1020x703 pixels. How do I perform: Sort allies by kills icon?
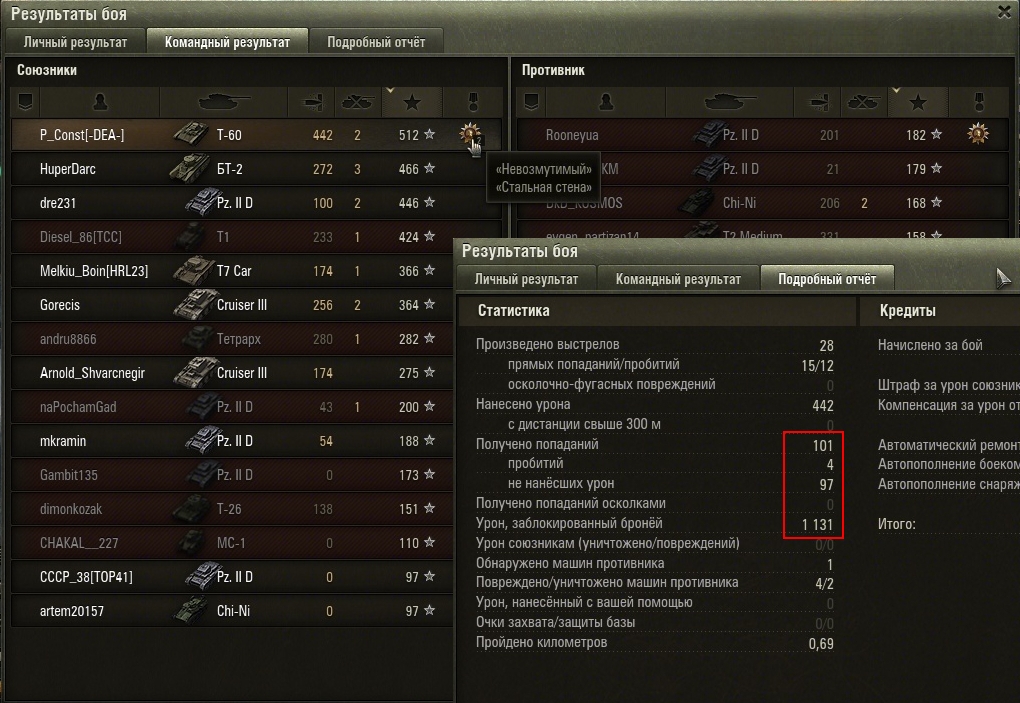(357, 102)
